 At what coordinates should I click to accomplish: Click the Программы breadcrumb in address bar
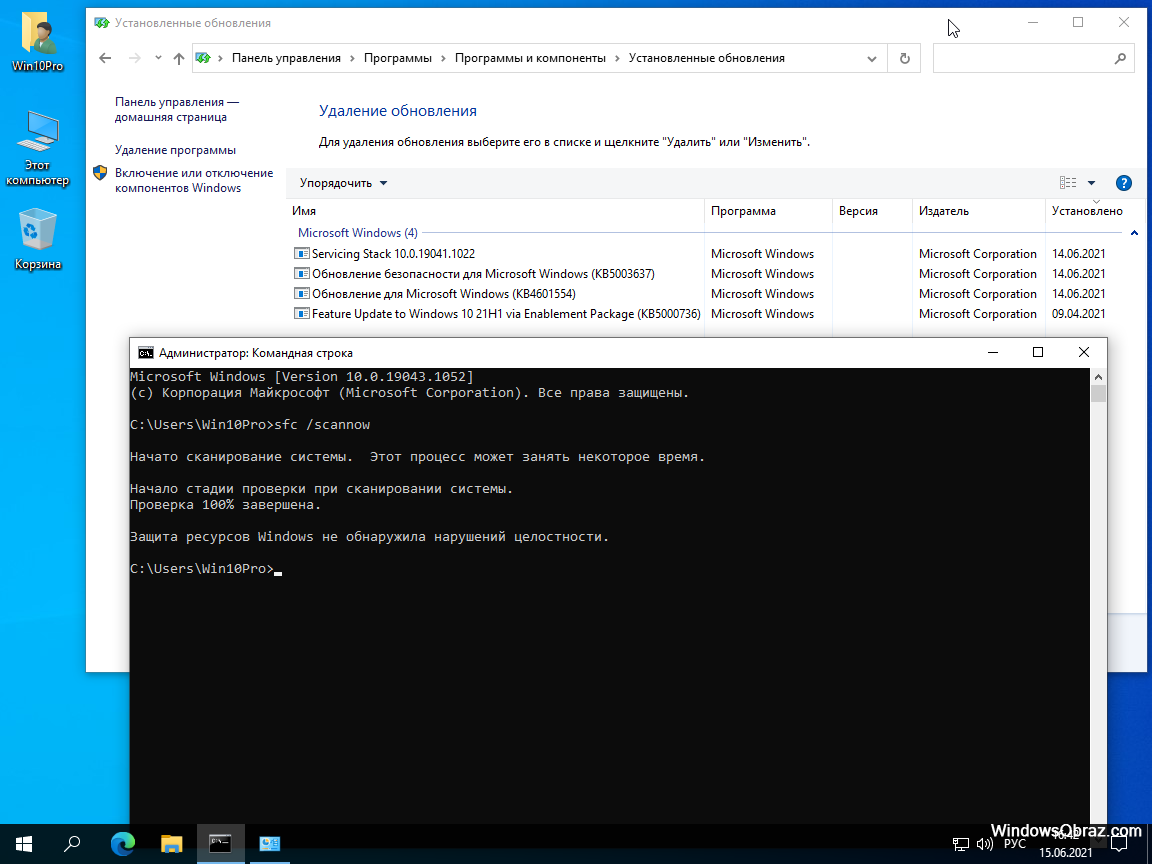[x=398, y=58]
